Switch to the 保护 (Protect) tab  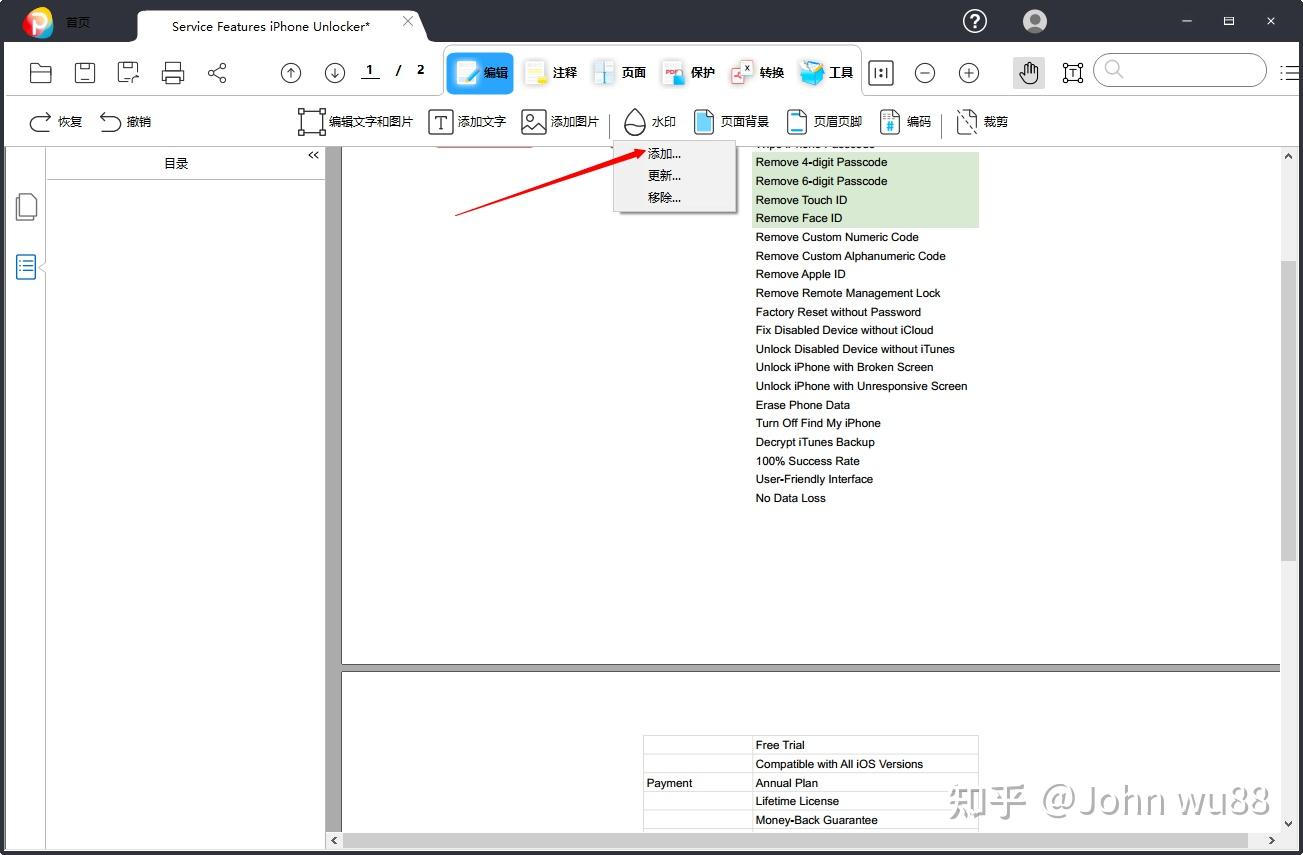pos(688,72)
